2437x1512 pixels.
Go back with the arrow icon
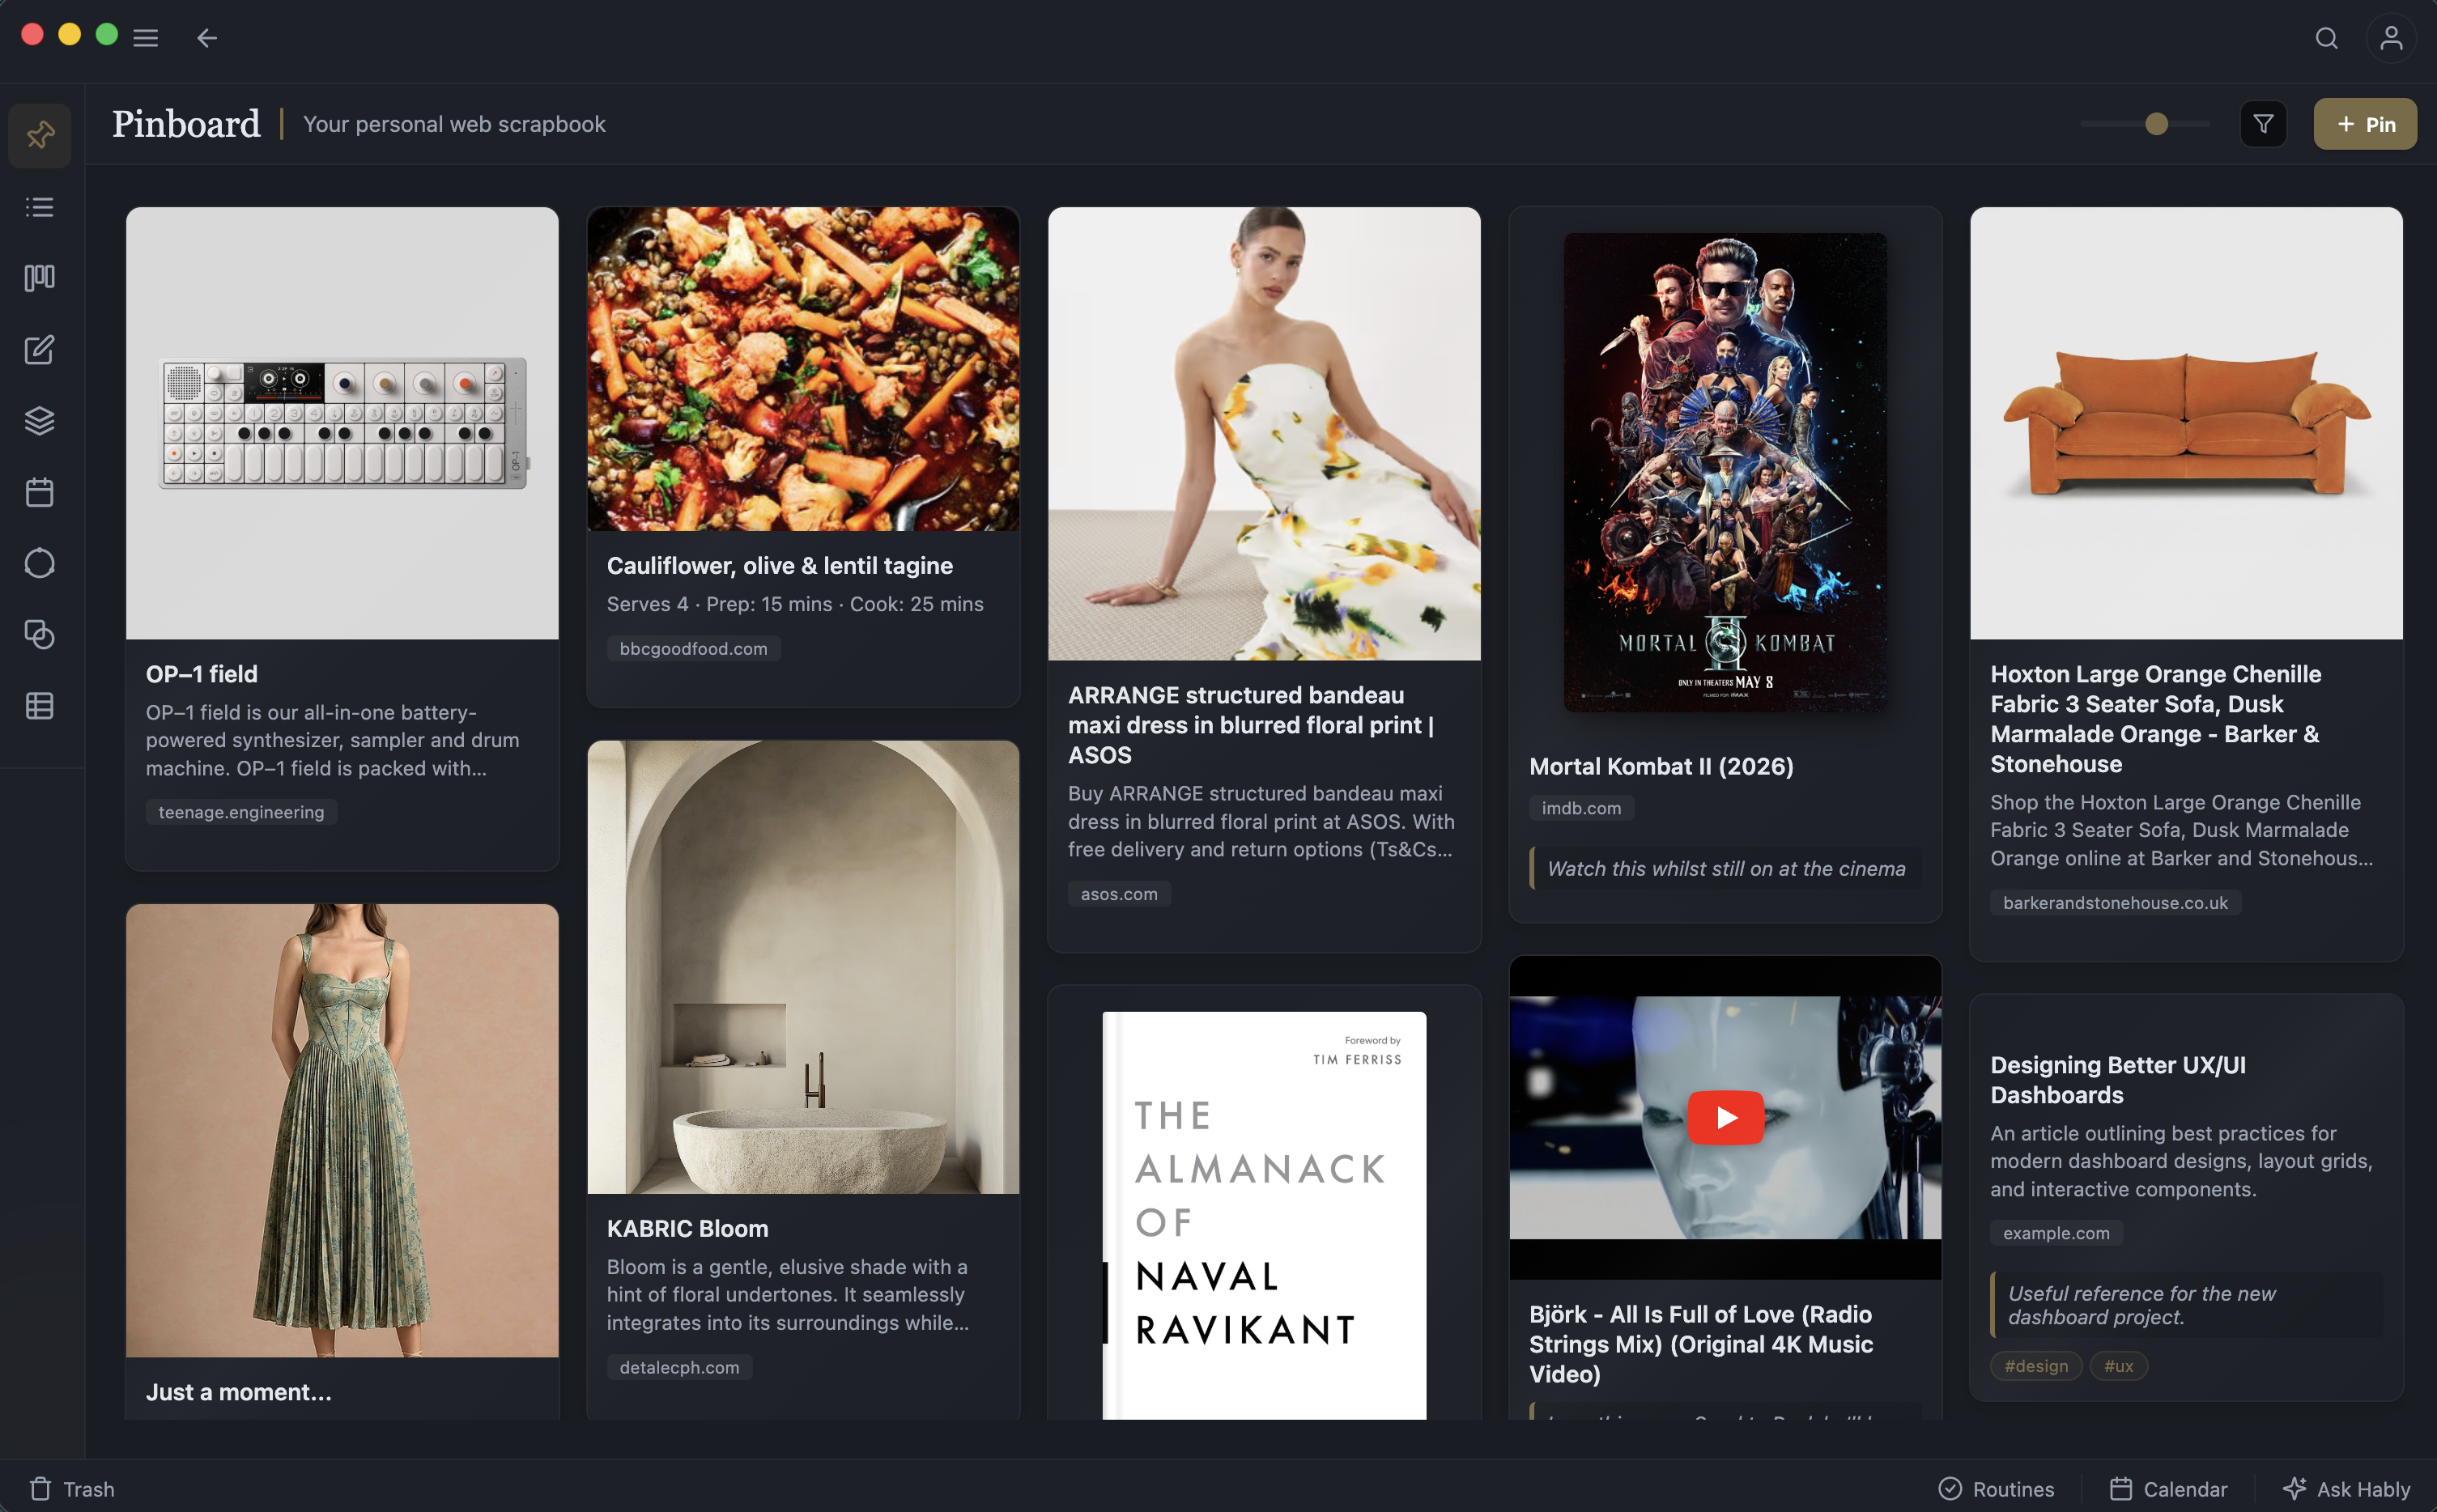point(207,38)
